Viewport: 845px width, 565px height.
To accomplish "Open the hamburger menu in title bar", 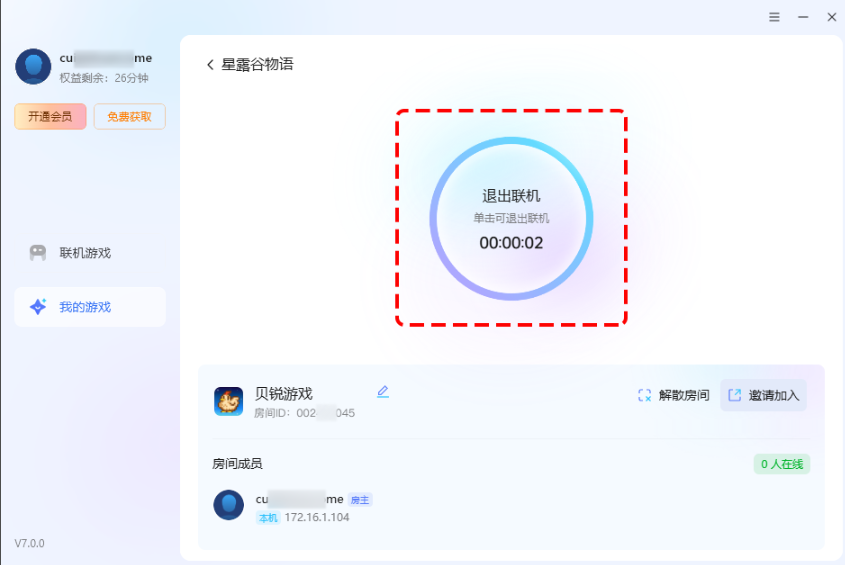I will (x=774, y=18).
